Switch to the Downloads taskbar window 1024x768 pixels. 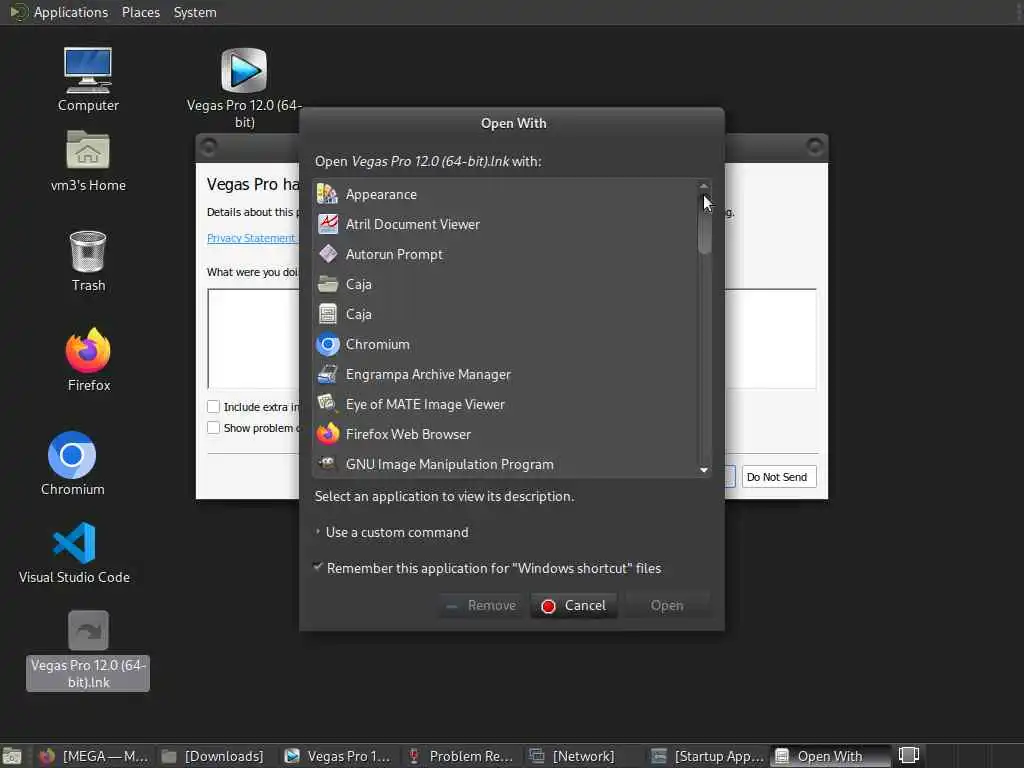(x=214, y=756)
